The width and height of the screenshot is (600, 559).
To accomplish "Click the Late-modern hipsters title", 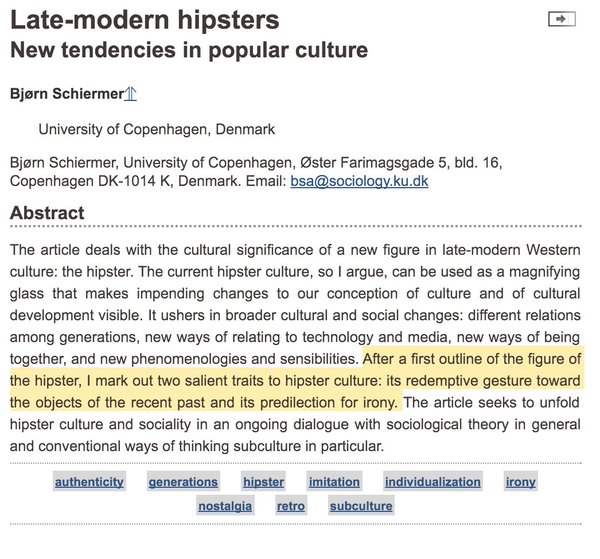I will (145, 20).
